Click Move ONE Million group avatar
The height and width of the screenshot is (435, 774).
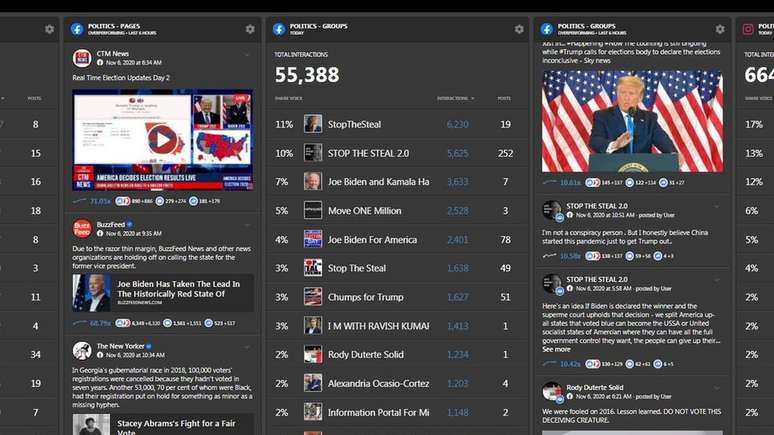coord(313,210)
